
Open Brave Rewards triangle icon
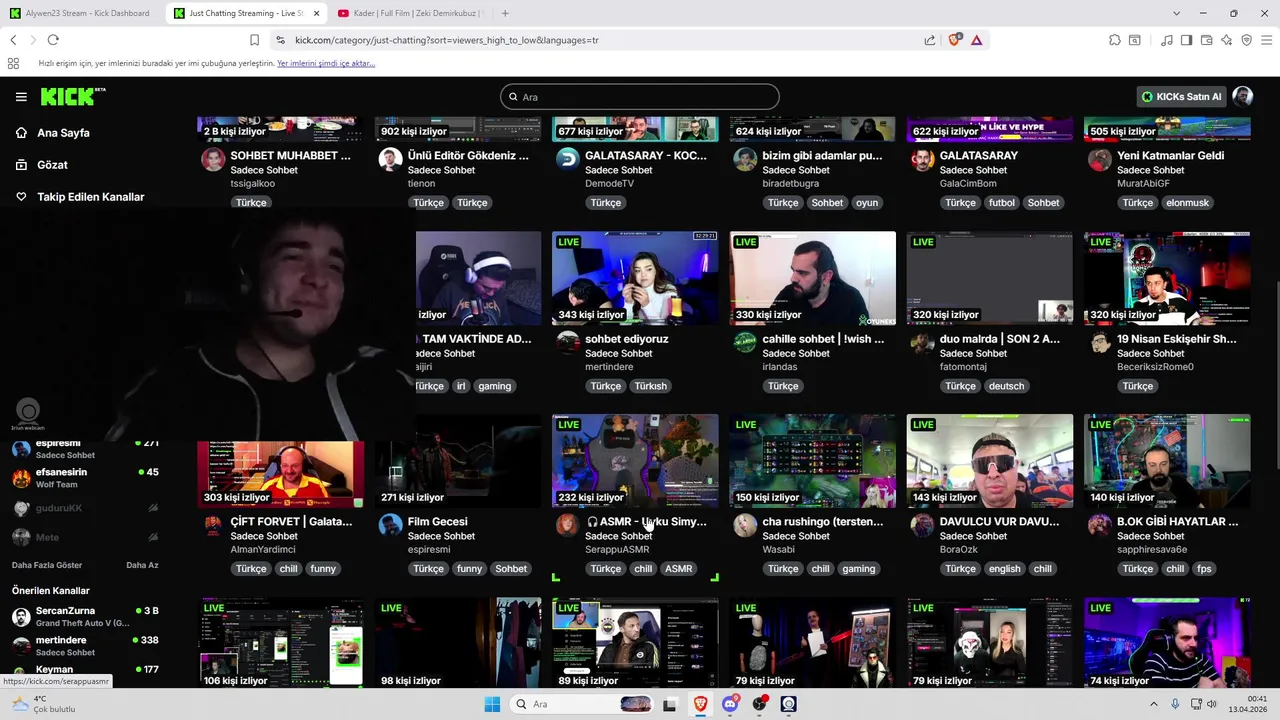coord(976,40)
